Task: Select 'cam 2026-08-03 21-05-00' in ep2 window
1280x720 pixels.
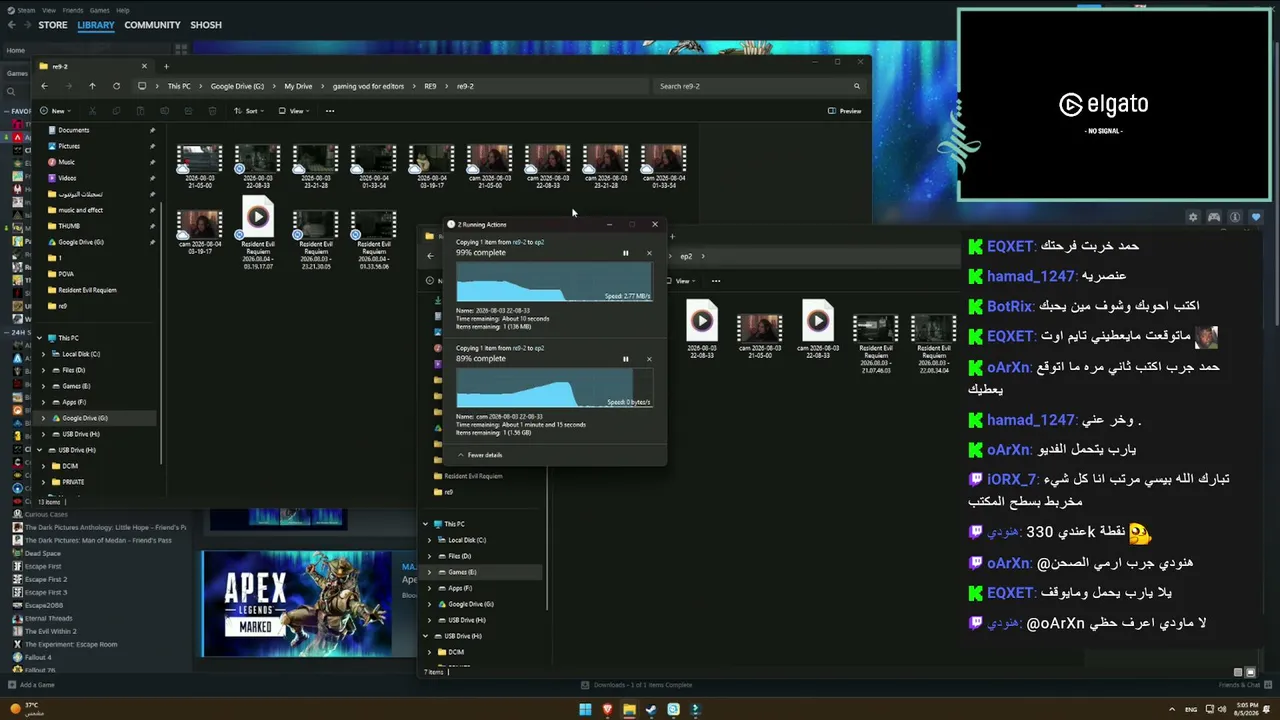Action: [759, 334]
